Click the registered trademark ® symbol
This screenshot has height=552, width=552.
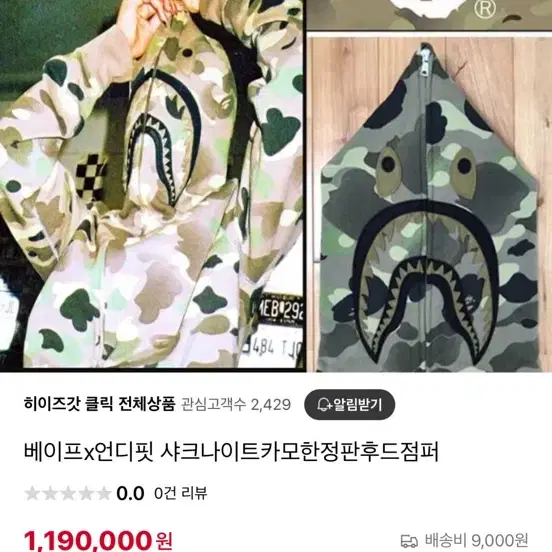484,8
